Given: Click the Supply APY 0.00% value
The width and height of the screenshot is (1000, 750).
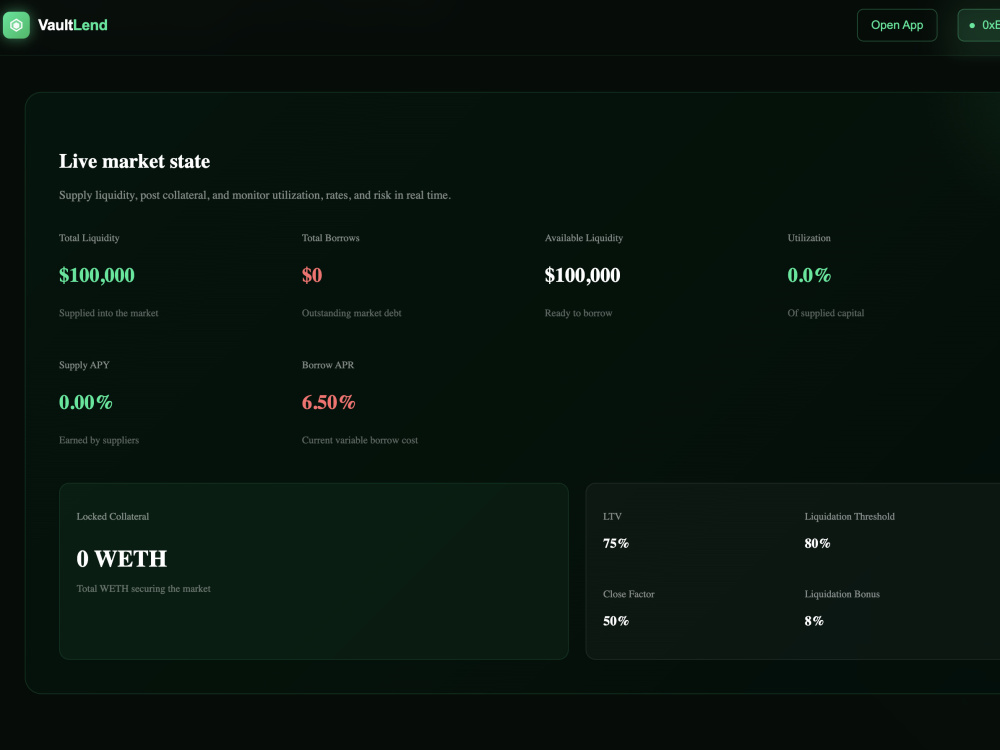Looking at the screenshot, I should tap(85, 402).
